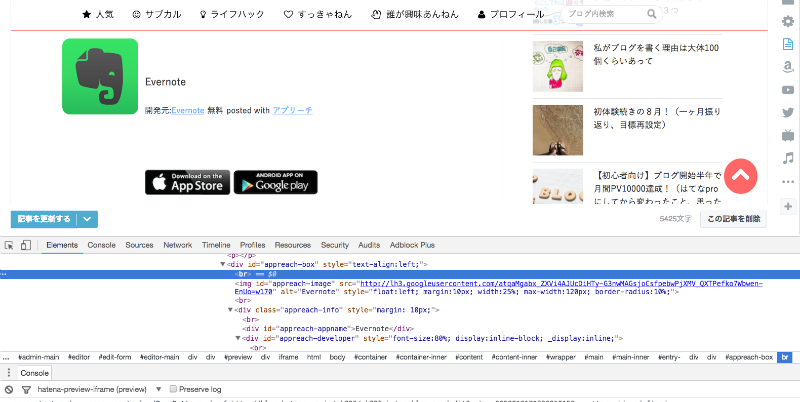Select the highlighted br element row
800x402 pixels.
(400, 274)
